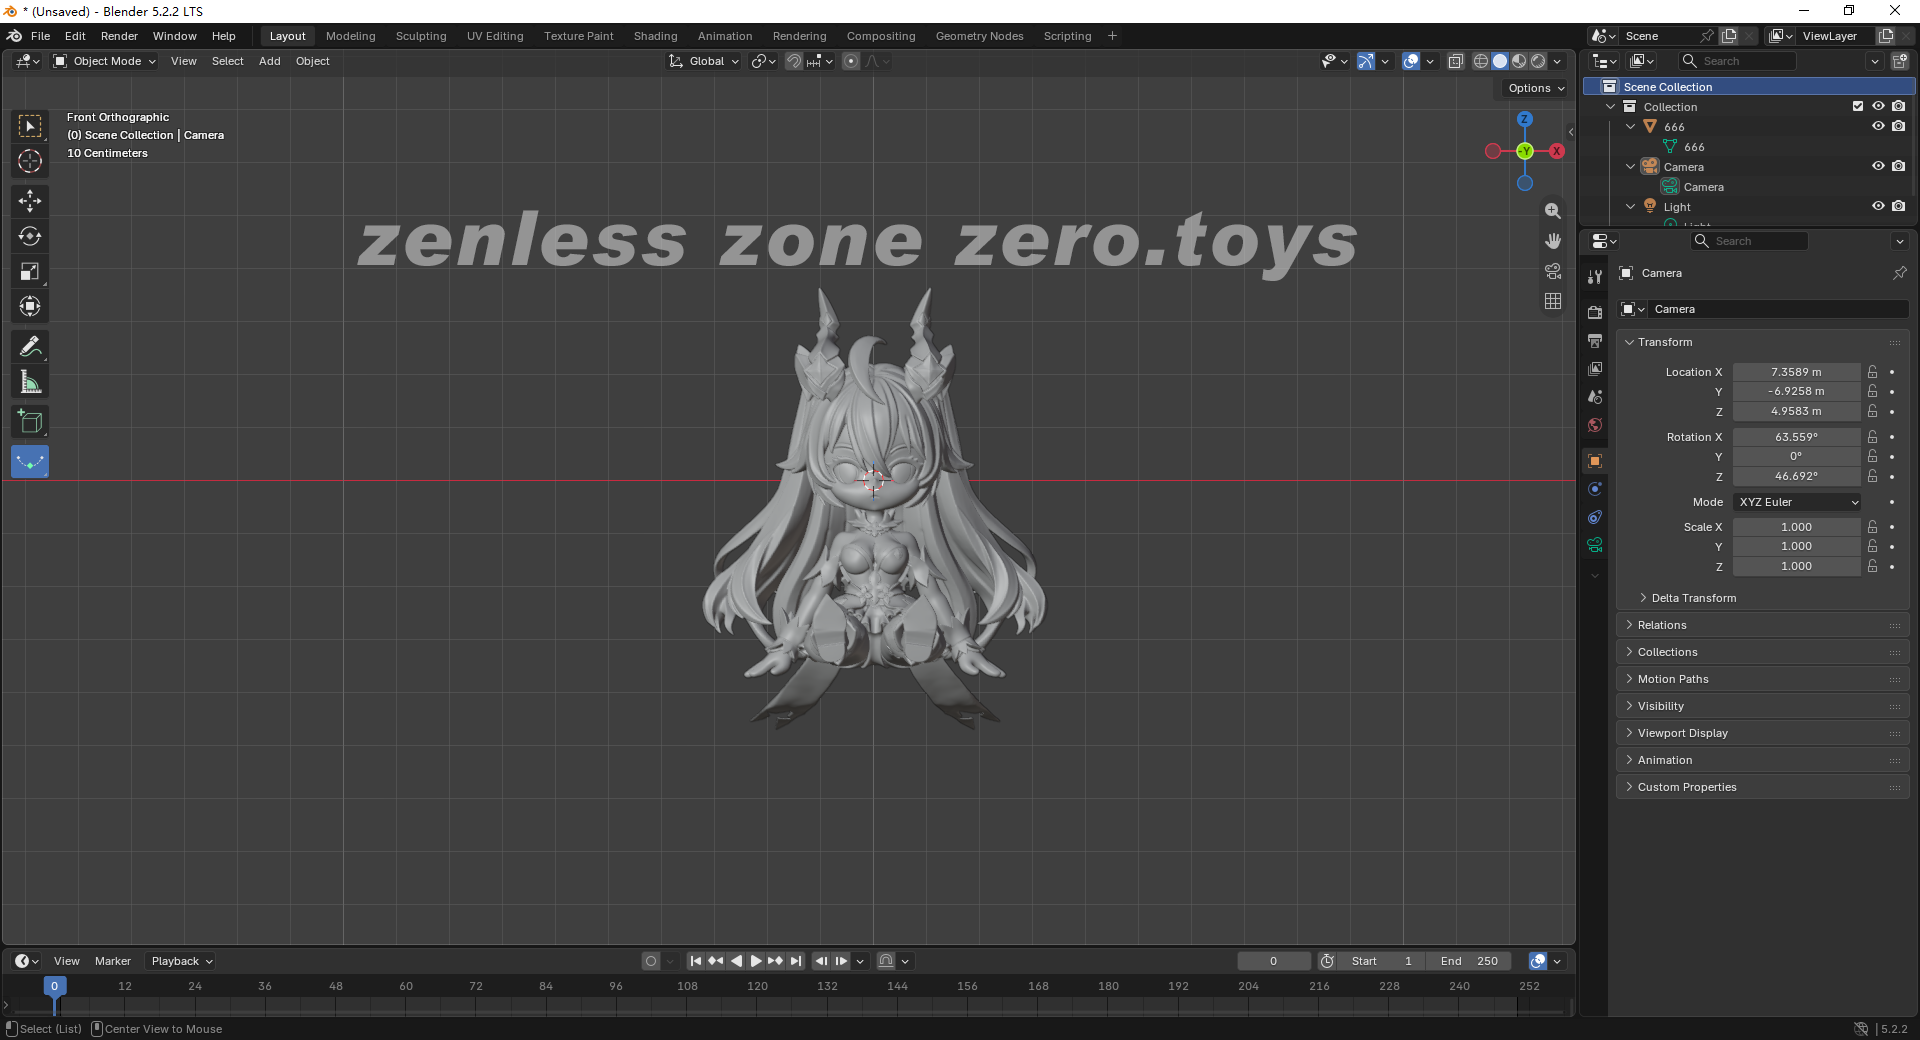Pin the Camera properties context
This screenshot has width=1920, height=1040.
click(1899, 273)
